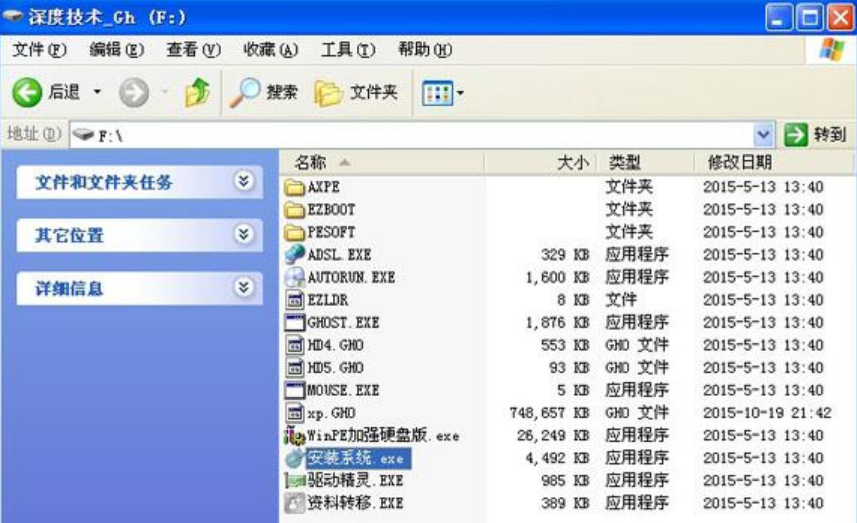Toggle the Folders pane button
This screenshot has height=523, width=857.
[x=356, y=92]
